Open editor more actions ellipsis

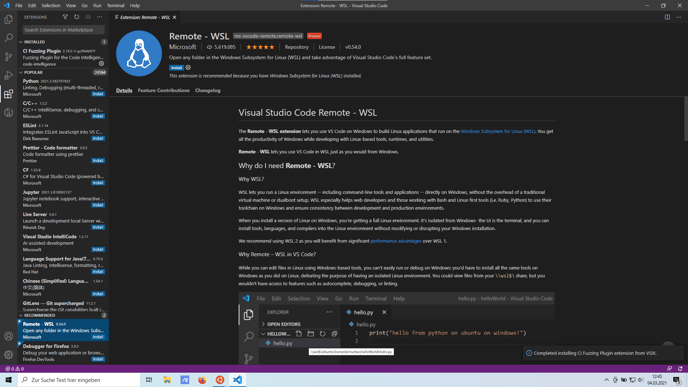coord(678,17)
